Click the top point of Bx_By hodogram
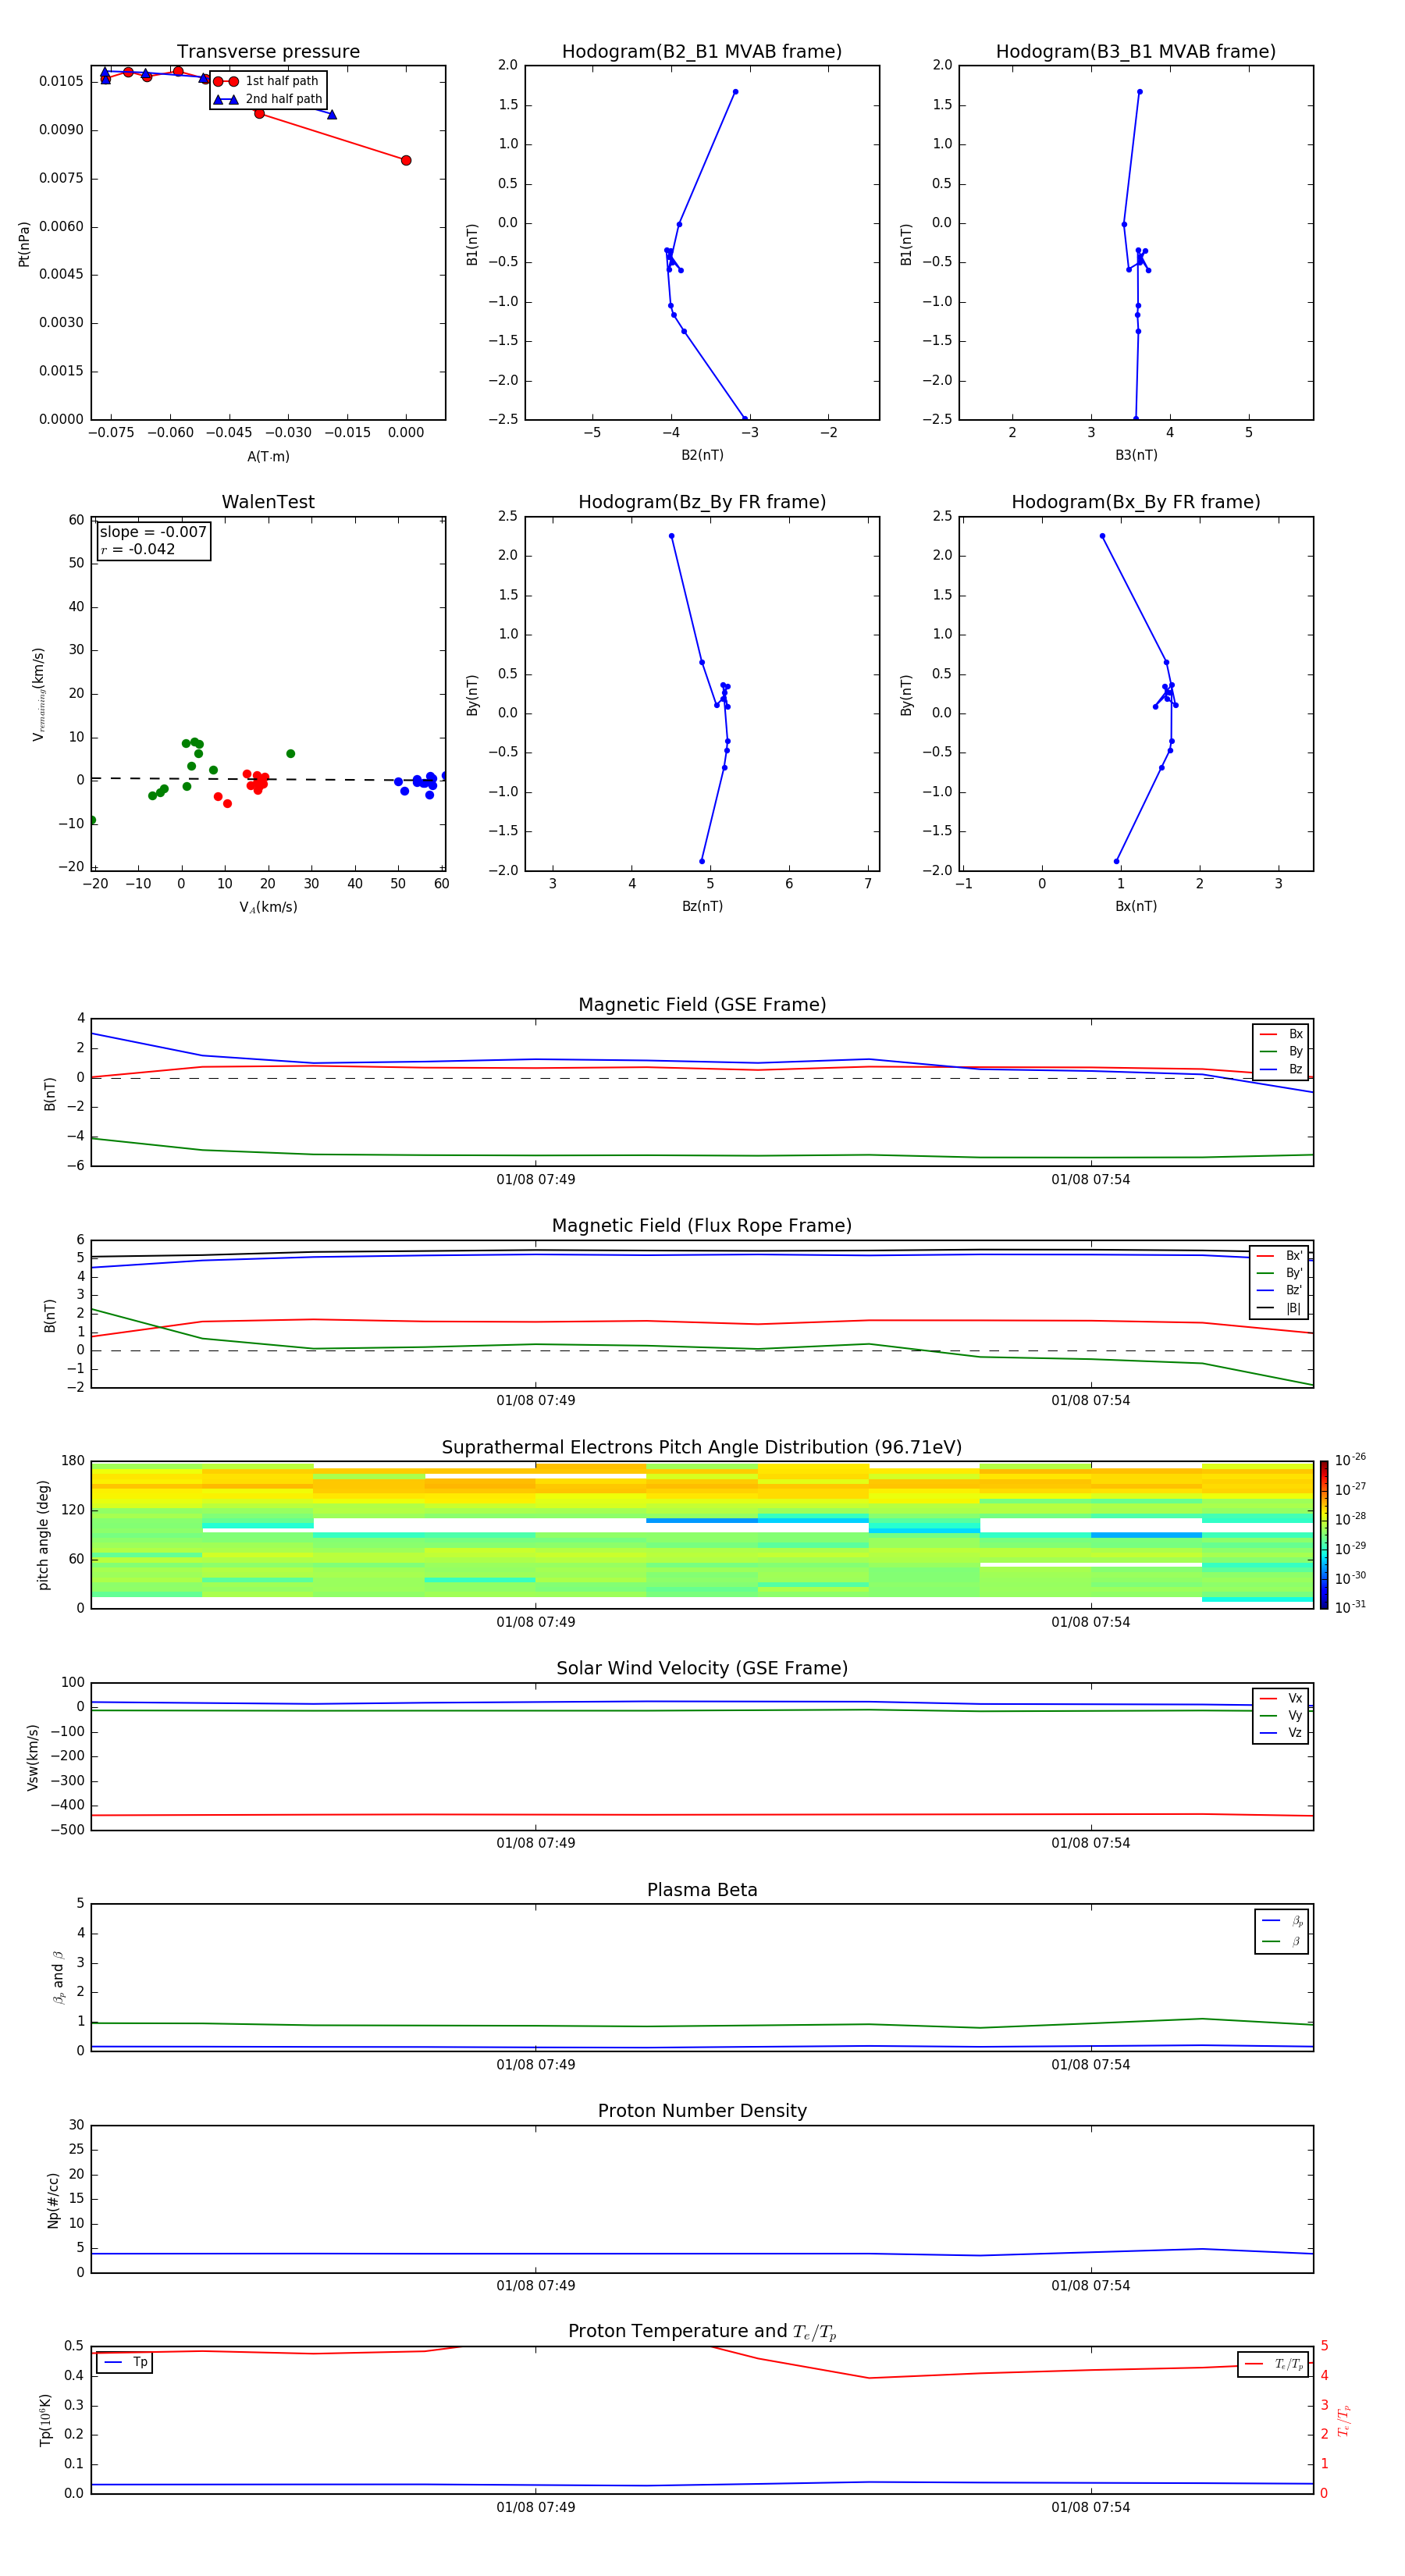This screenshot has height=2576, width=1405. (1103, 536)
